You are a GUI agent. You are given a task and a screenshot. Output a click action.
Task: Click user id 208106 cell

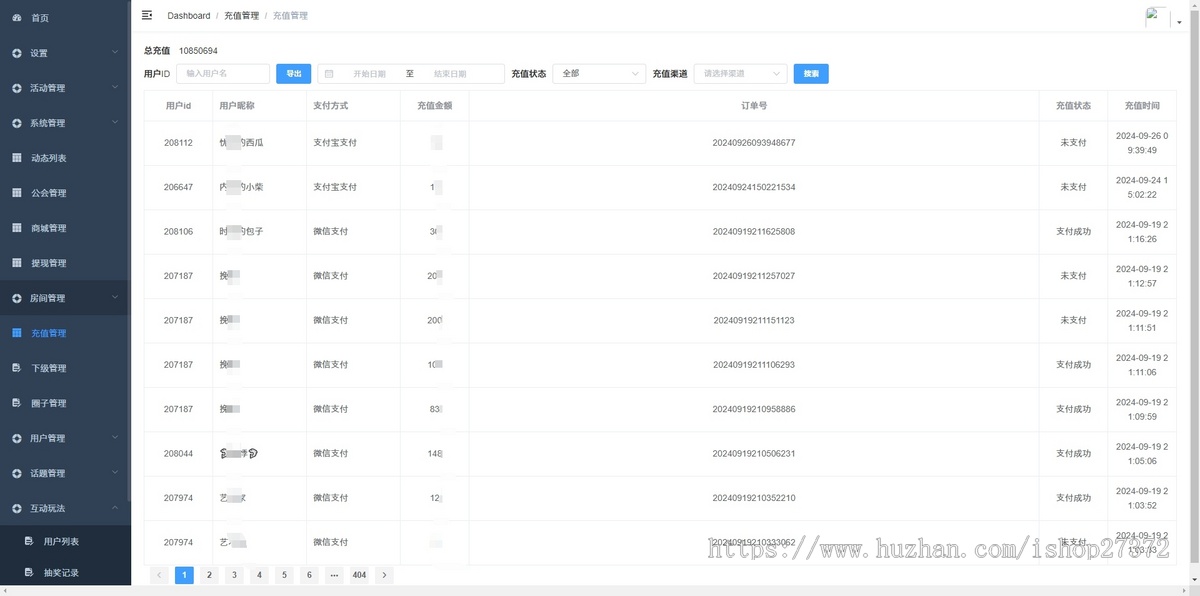[x=178, y=231]
